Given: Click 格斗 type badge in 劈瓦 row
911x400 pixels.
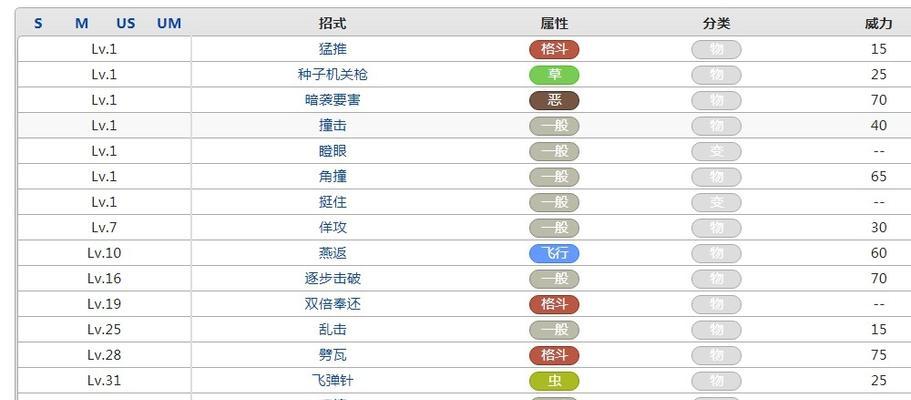Looking at the screenshot, I should (554, 356).
